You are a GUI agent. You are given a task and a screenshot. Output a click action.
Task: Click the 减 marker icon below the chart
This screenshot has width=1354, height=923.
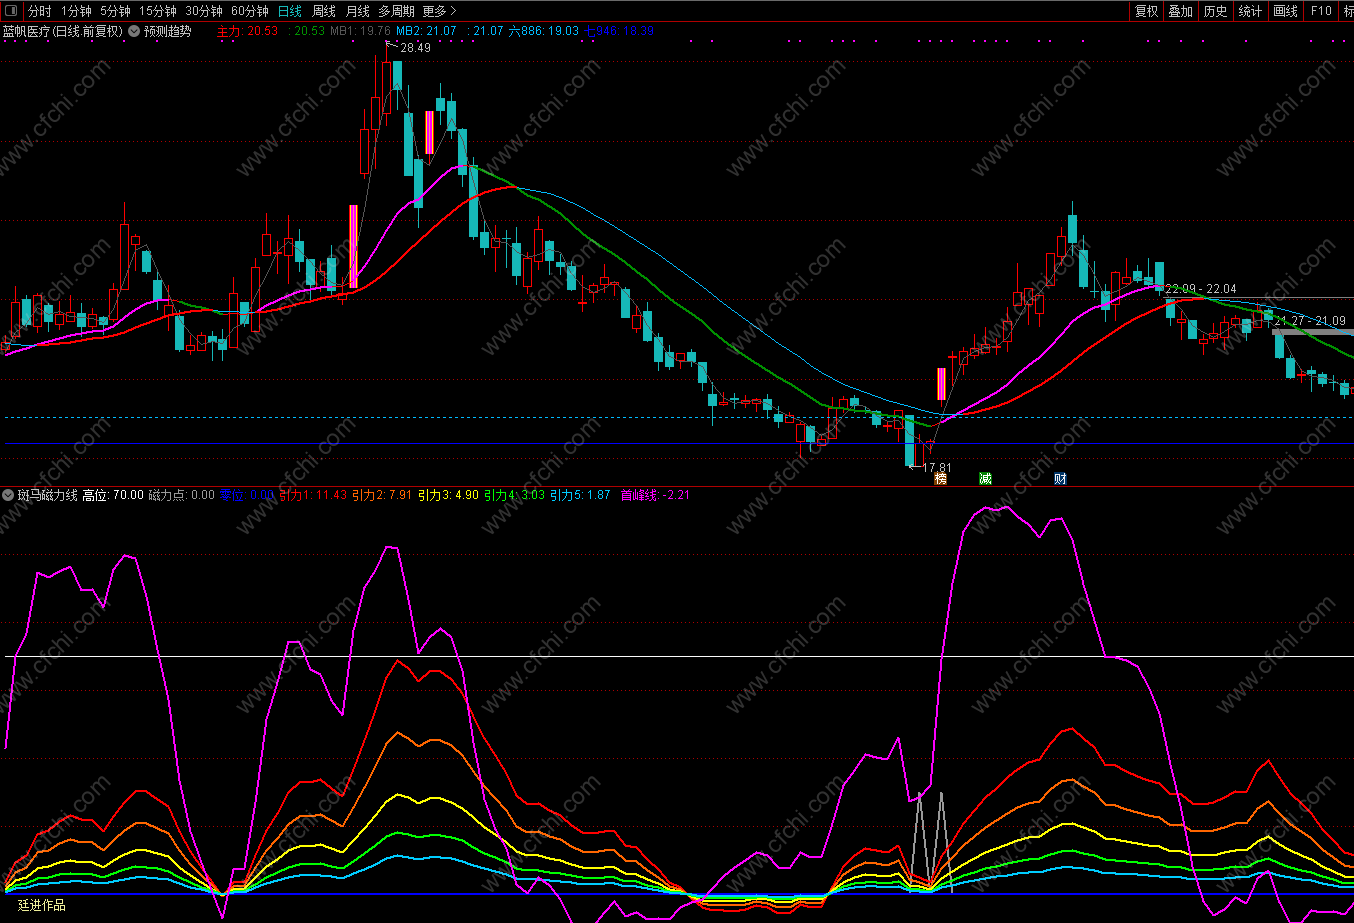pos(985,479)
